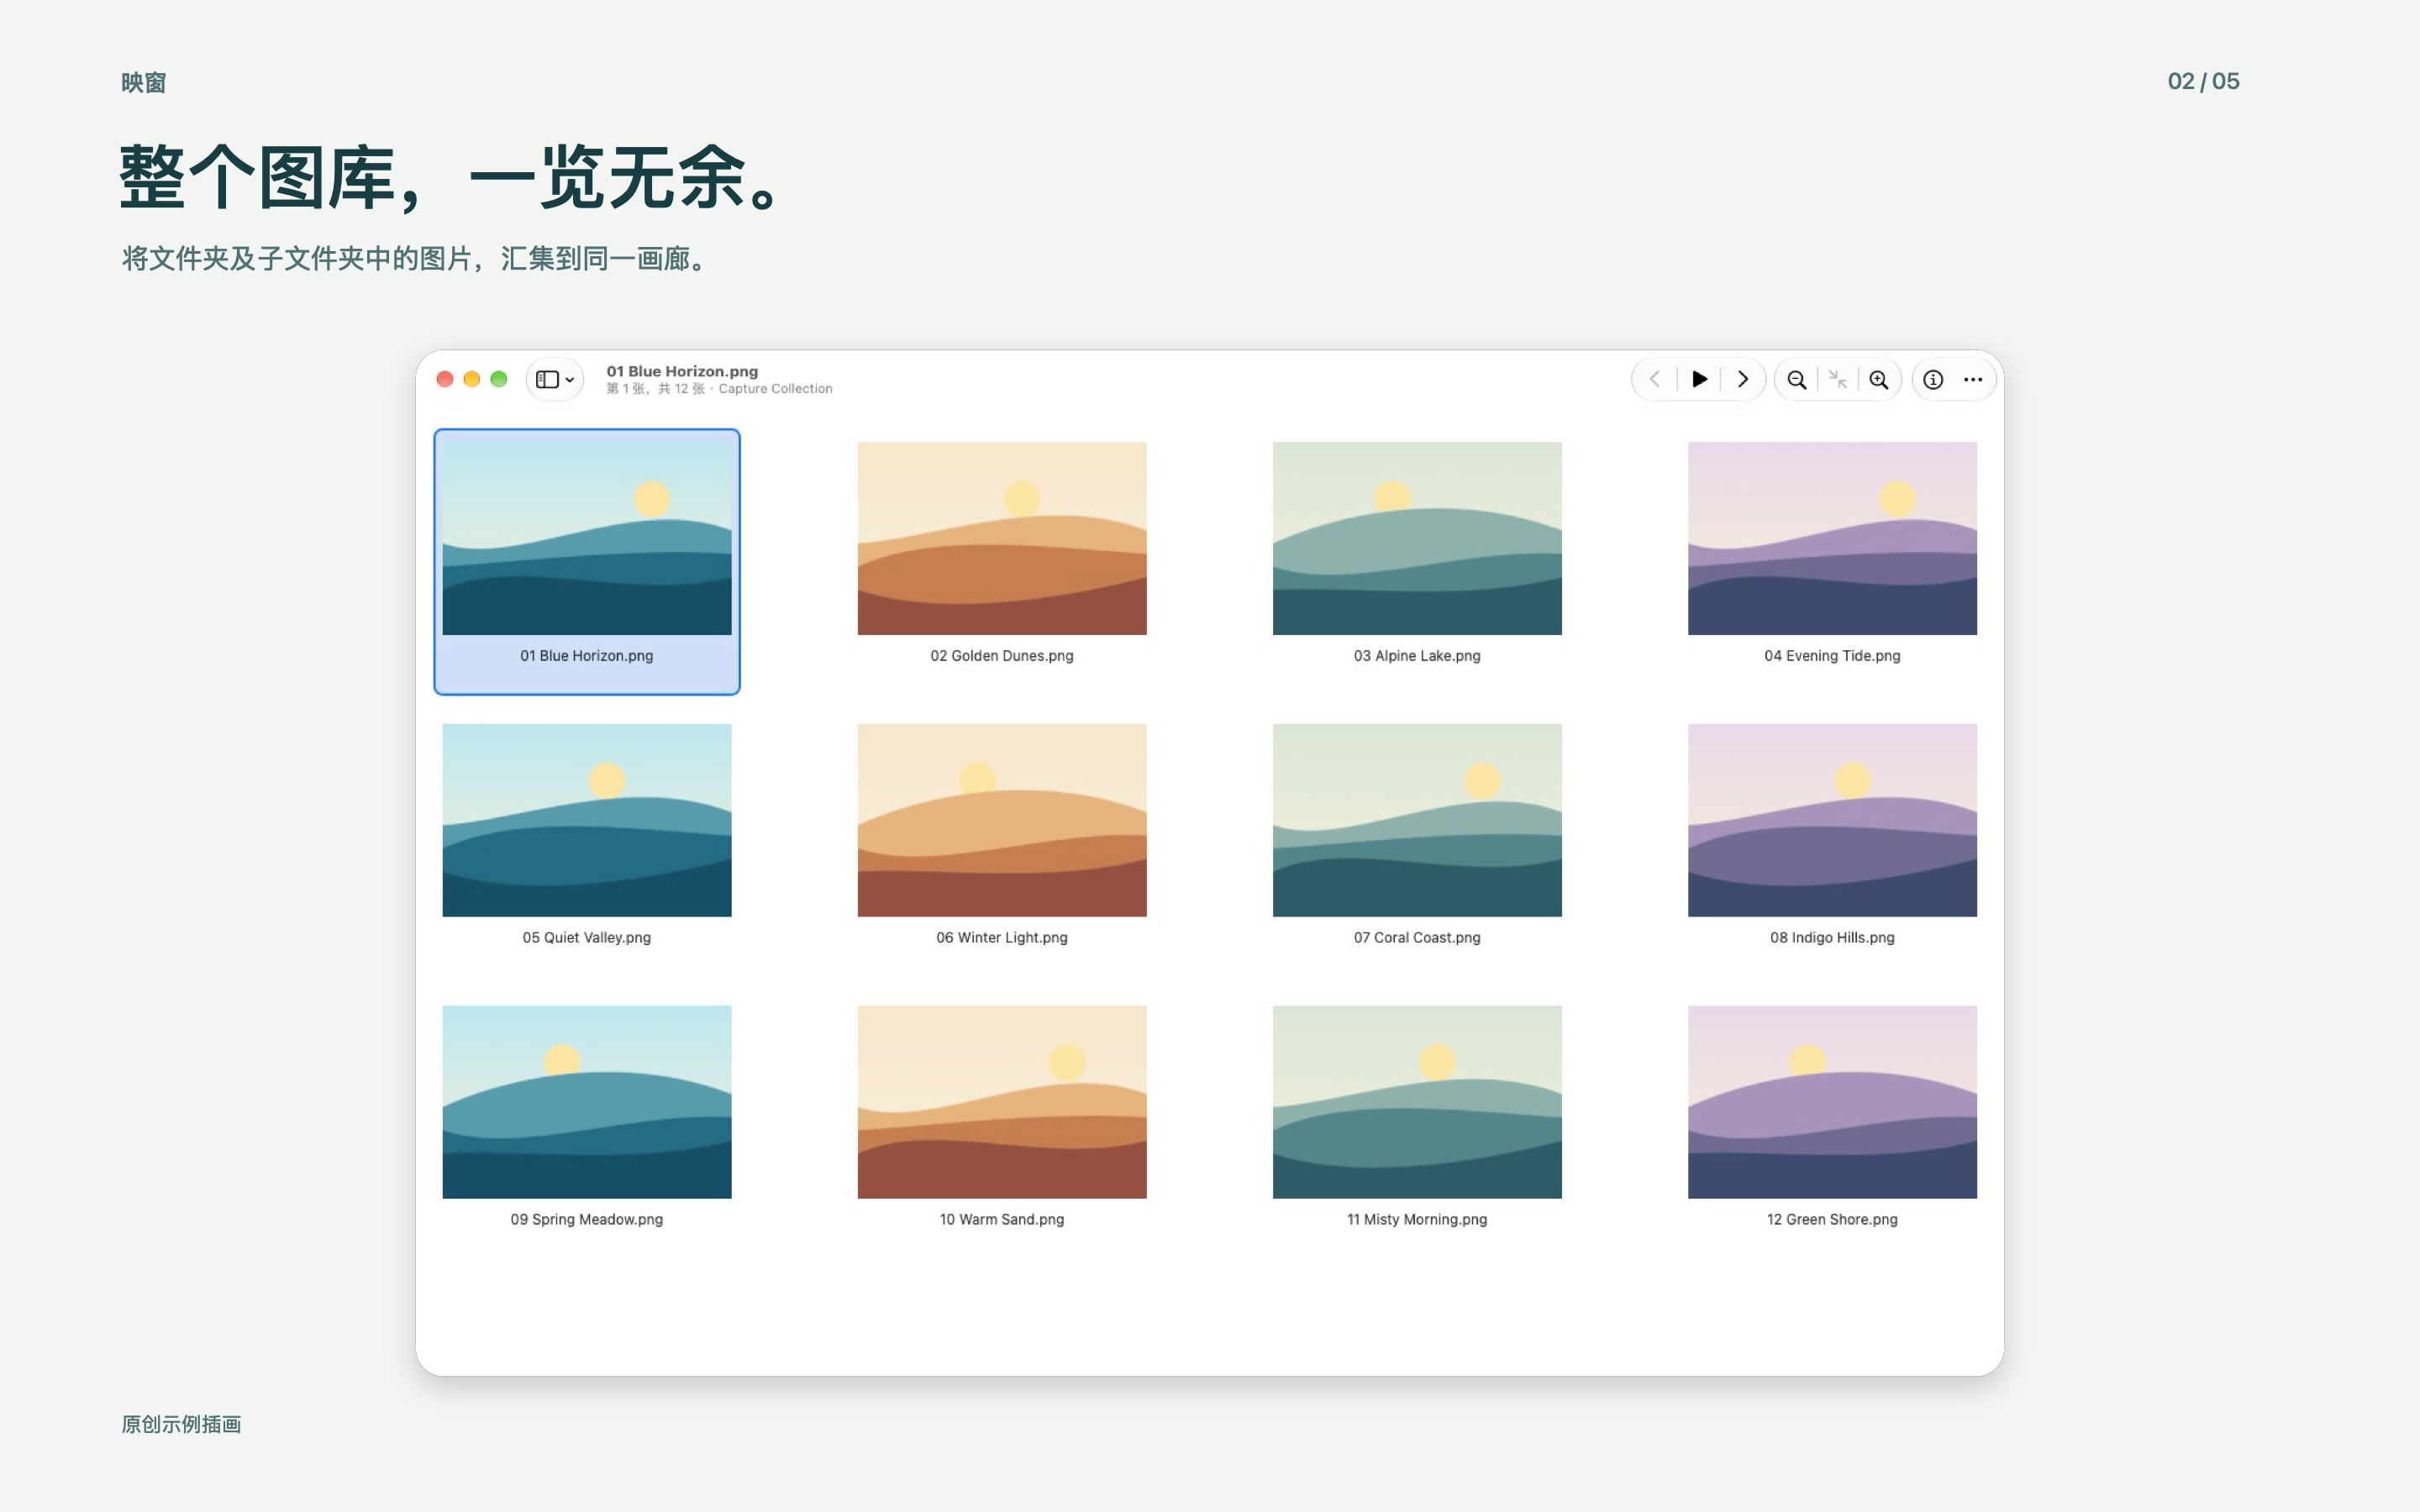Click the fit-to-window arrows icon

tap(1838, 380)
